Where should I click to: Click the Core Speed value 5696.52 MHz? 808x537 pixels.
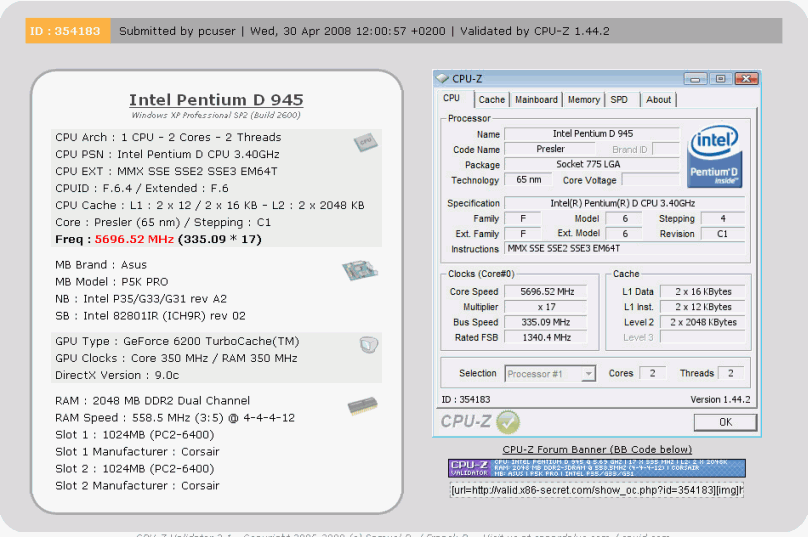click(546, 292)
